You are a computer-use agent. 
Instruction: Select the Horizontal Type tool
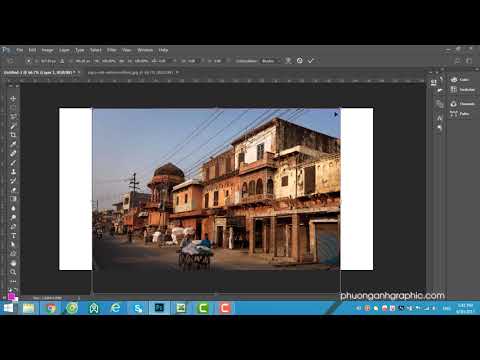[x=13, y=236]
